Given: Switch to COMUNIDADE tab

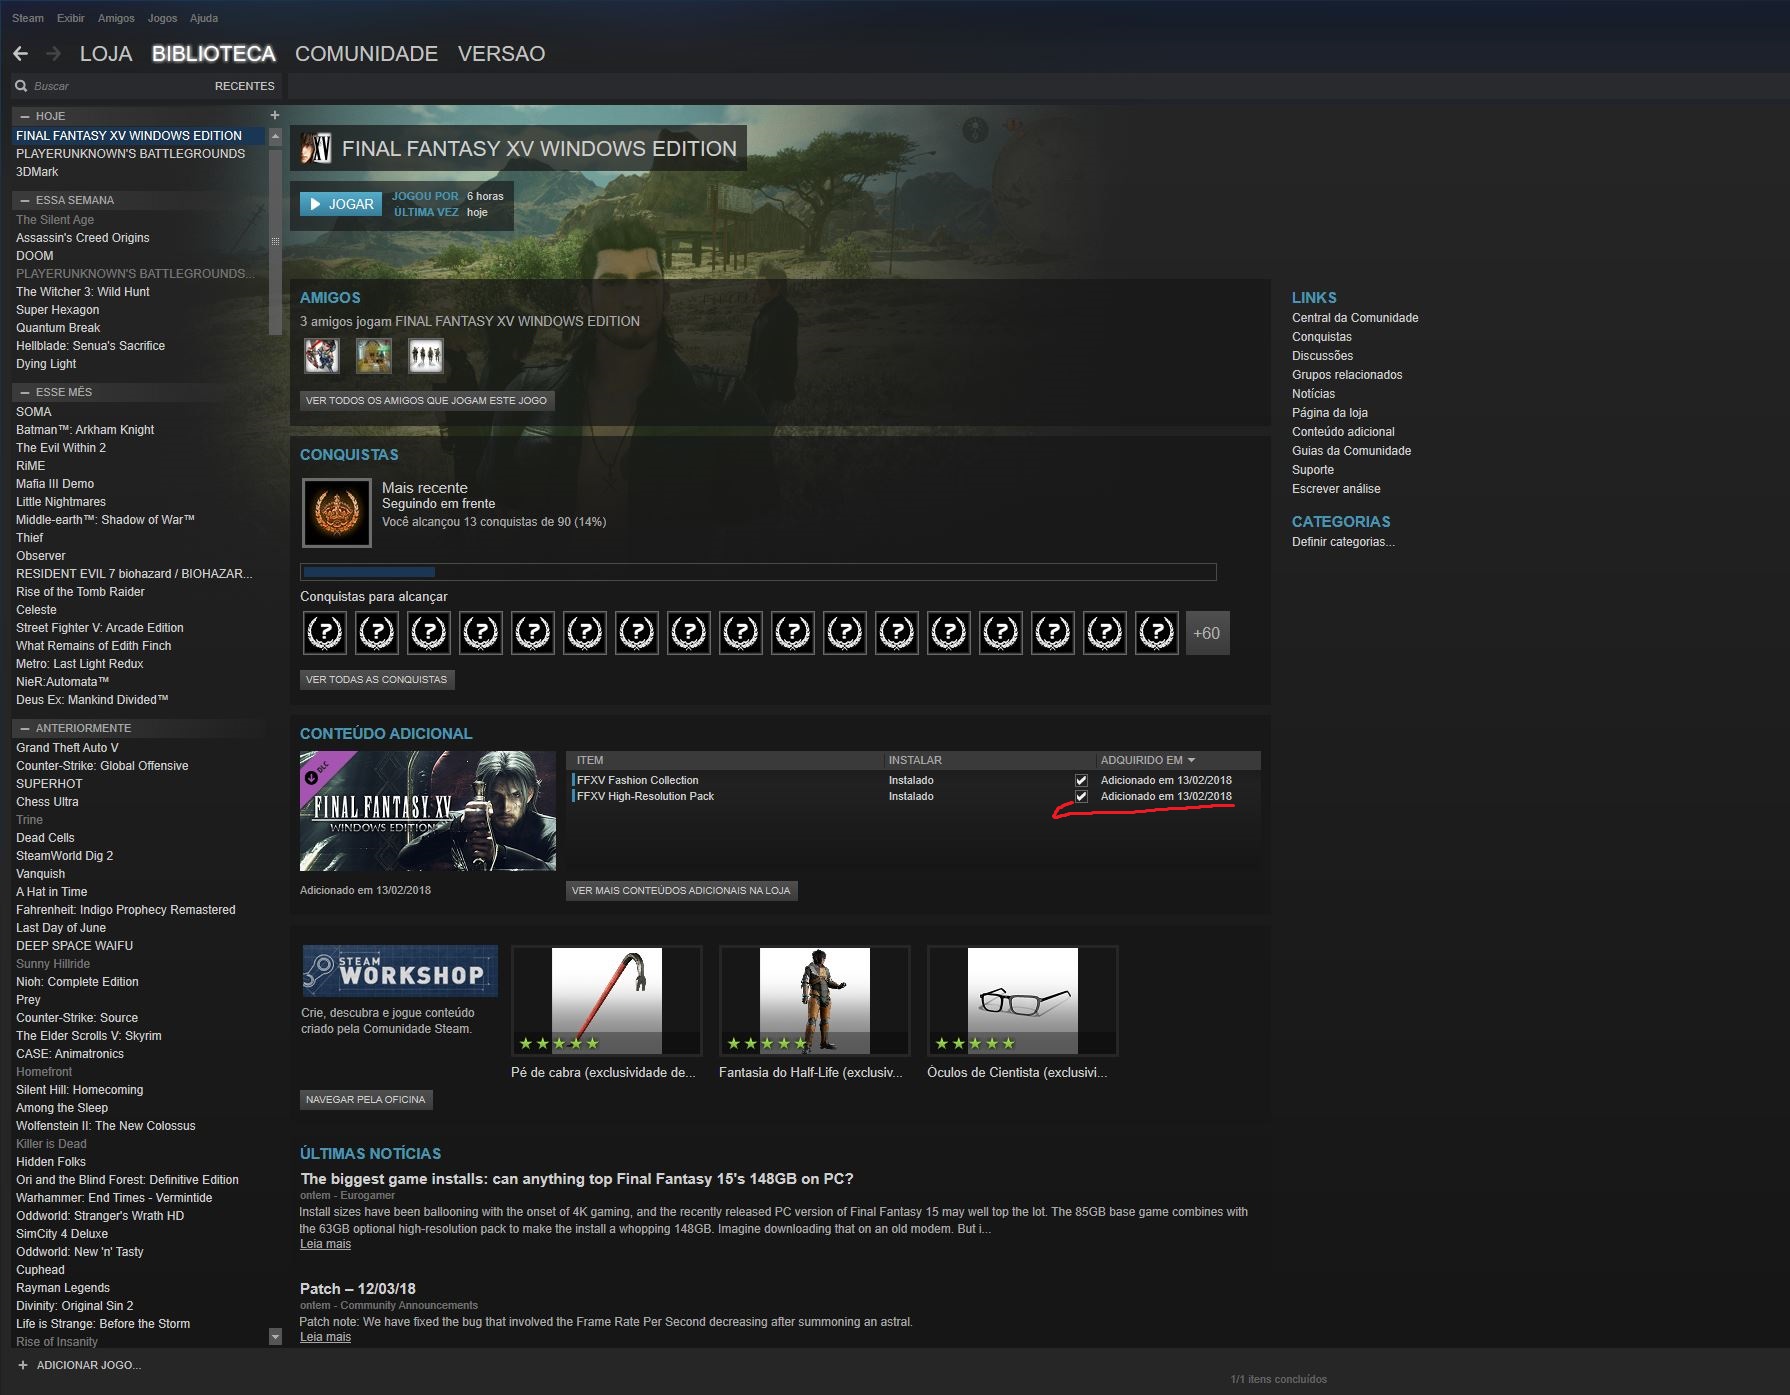Looking at the screenshot, I should click(x=366, y=54).
